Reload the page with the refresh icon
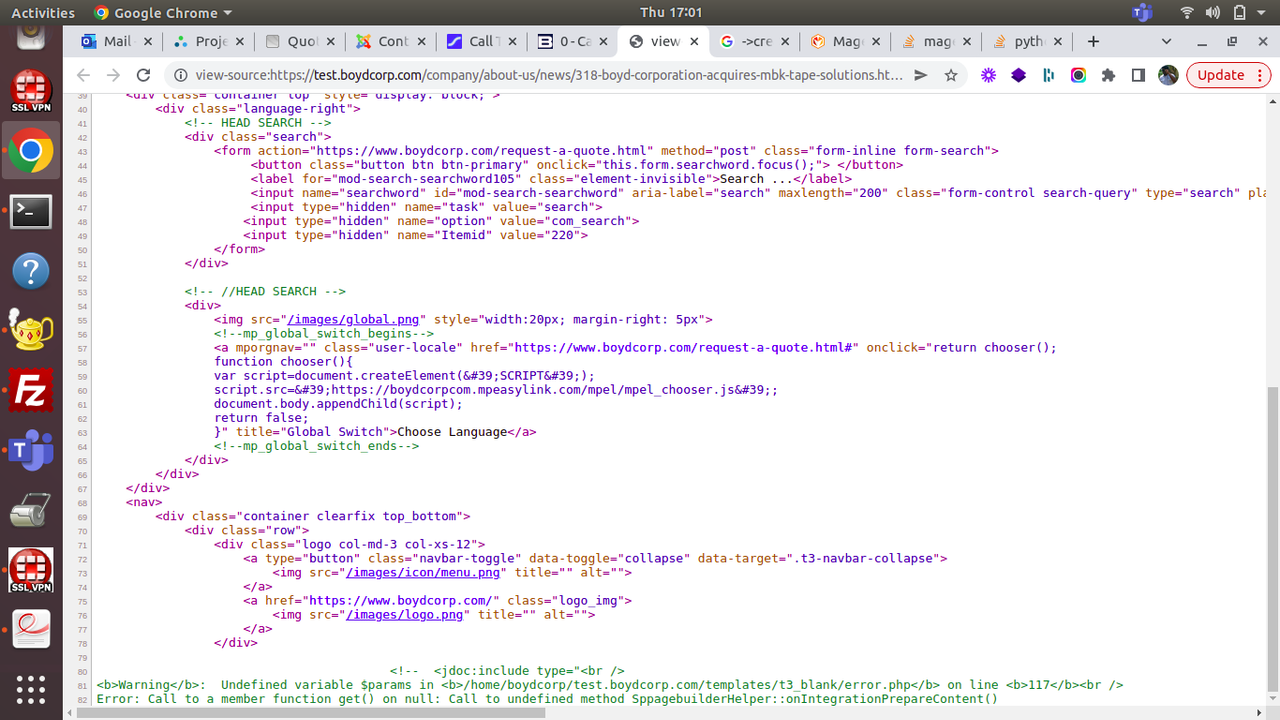1280x720 pixels. coord(143,74)
